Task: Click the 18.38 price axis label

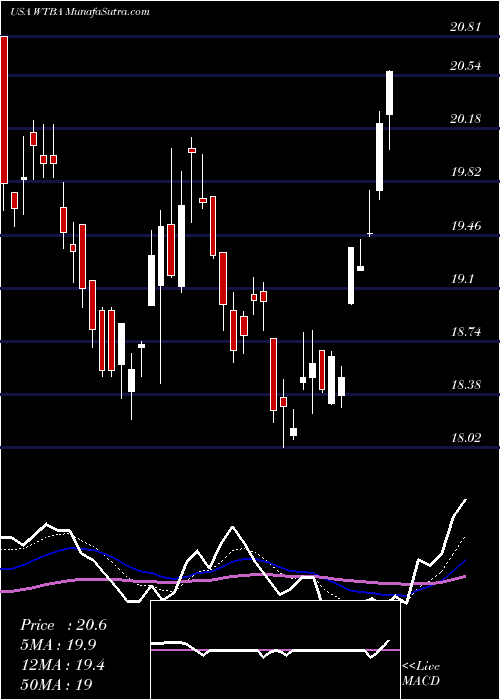Action: pos(466,384)
